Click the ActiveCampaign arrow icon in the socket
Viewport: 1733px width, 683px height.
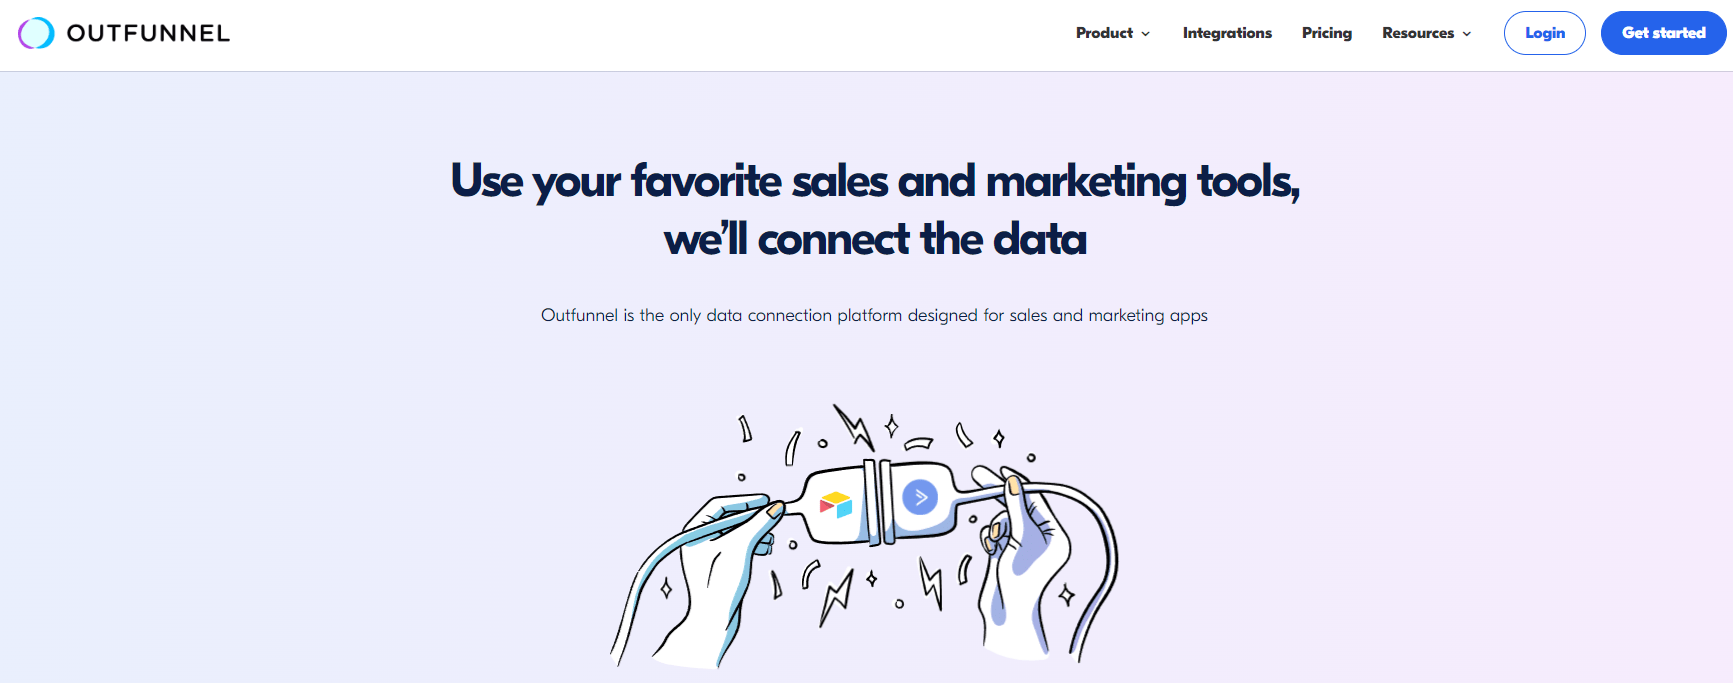919,496
